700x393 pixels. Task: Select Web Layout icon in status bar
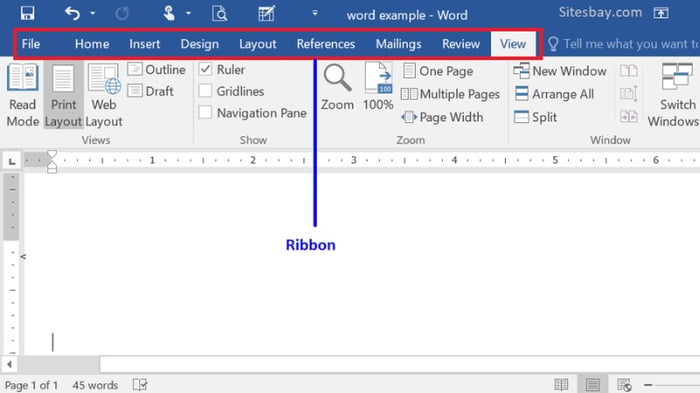pyautogui.click(x=624, y=385)
